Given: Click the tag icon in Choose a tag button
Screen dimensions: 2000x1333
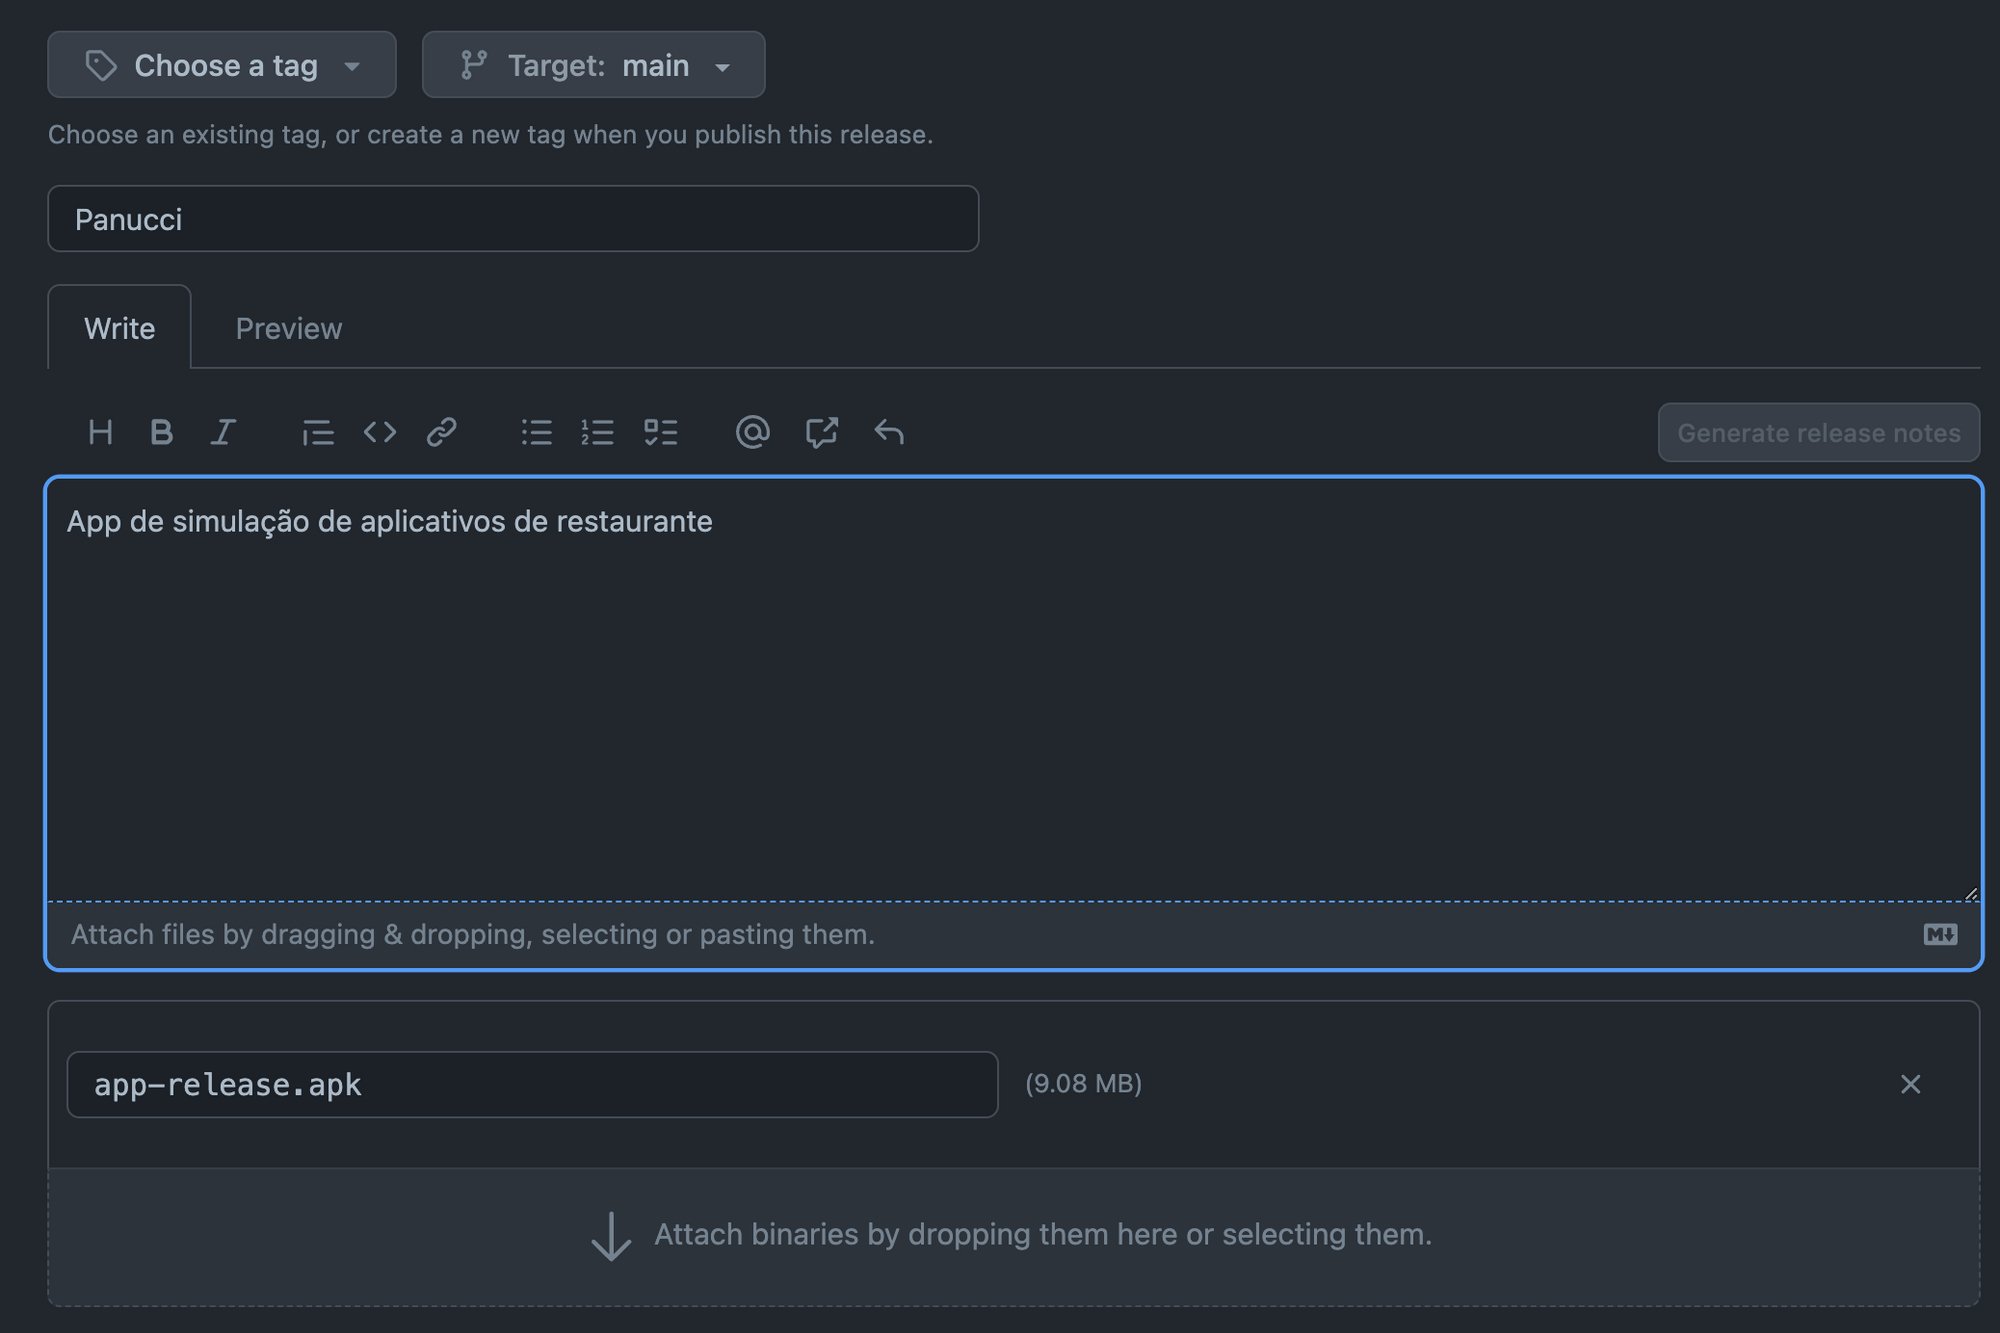Looking at the screenshot, I should 100,65.
